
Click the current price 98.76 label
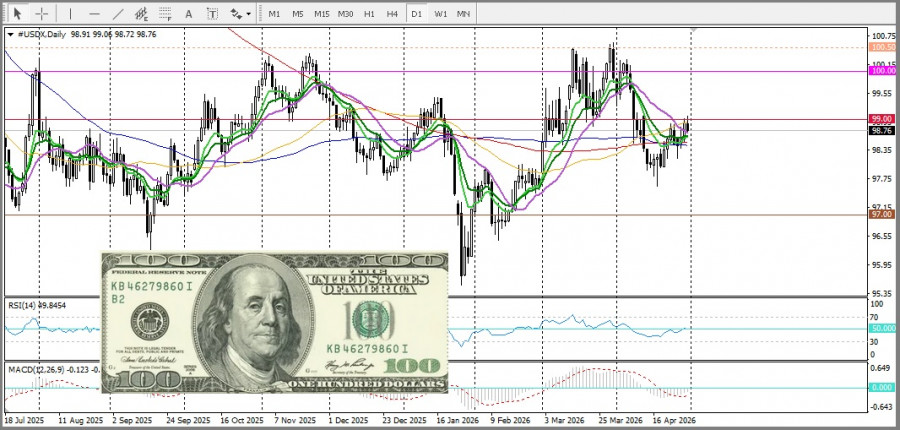(883, 130)
